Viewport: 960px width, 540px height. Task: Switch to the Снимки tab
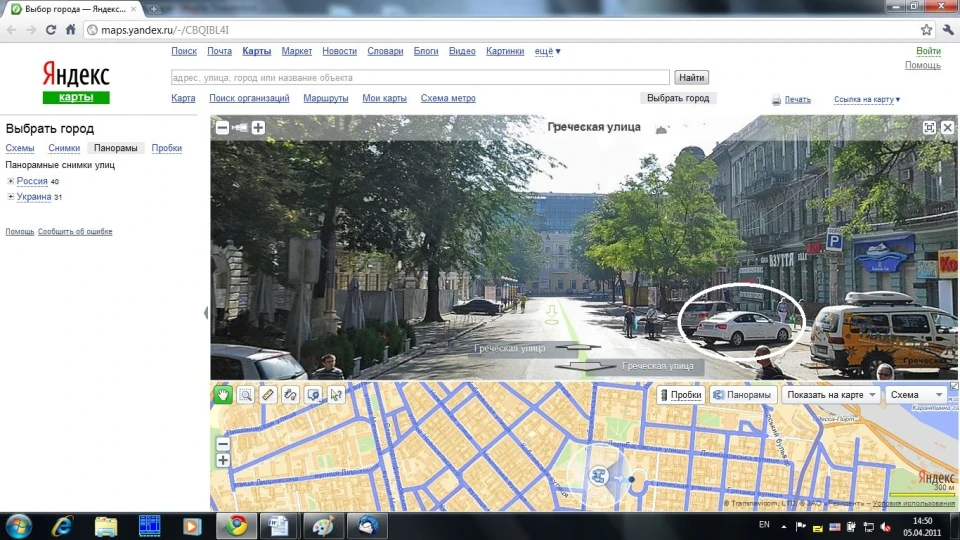64,148
